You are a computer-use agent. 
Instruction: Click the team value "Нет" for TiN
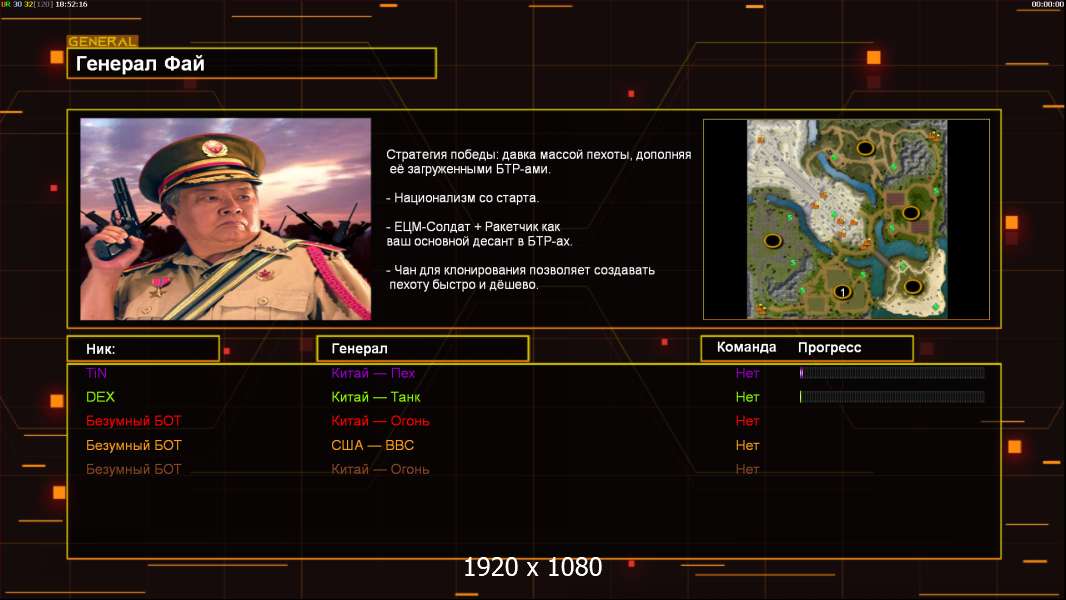point(747,373)
